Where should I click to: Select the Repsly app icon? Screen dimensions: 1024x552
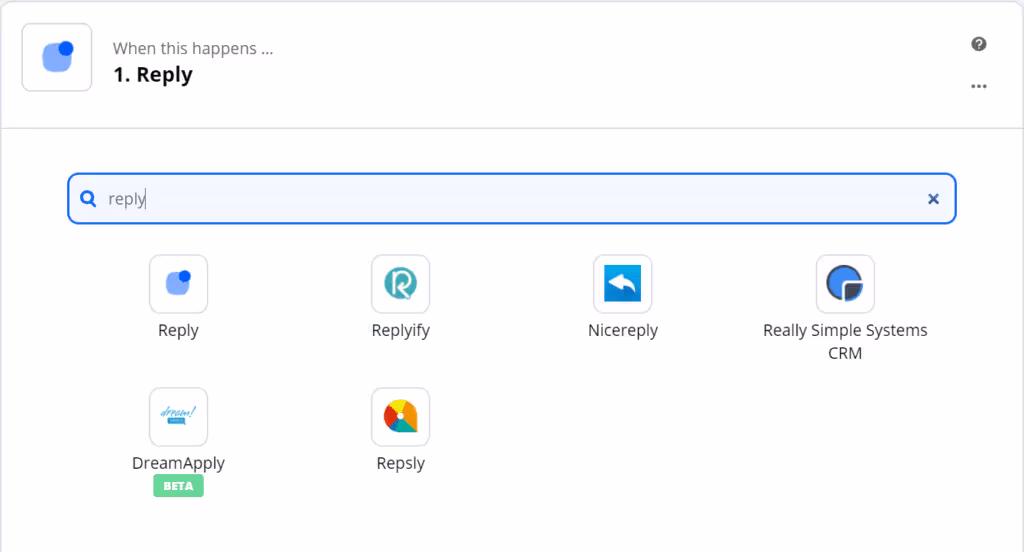click(x=400, y=417)
